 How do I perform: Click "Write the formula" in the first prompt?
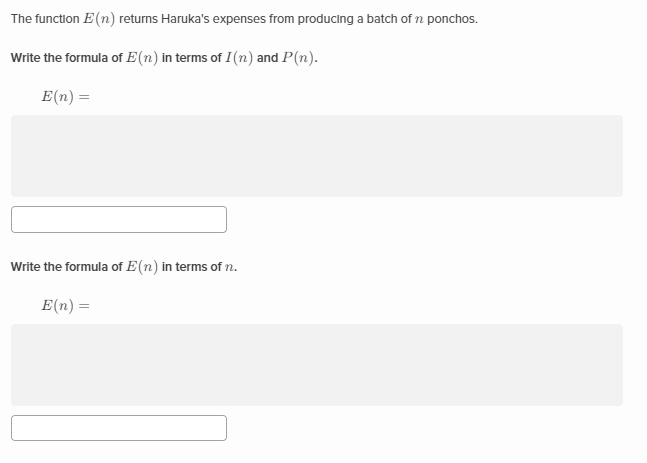click(x=54, y=58)
